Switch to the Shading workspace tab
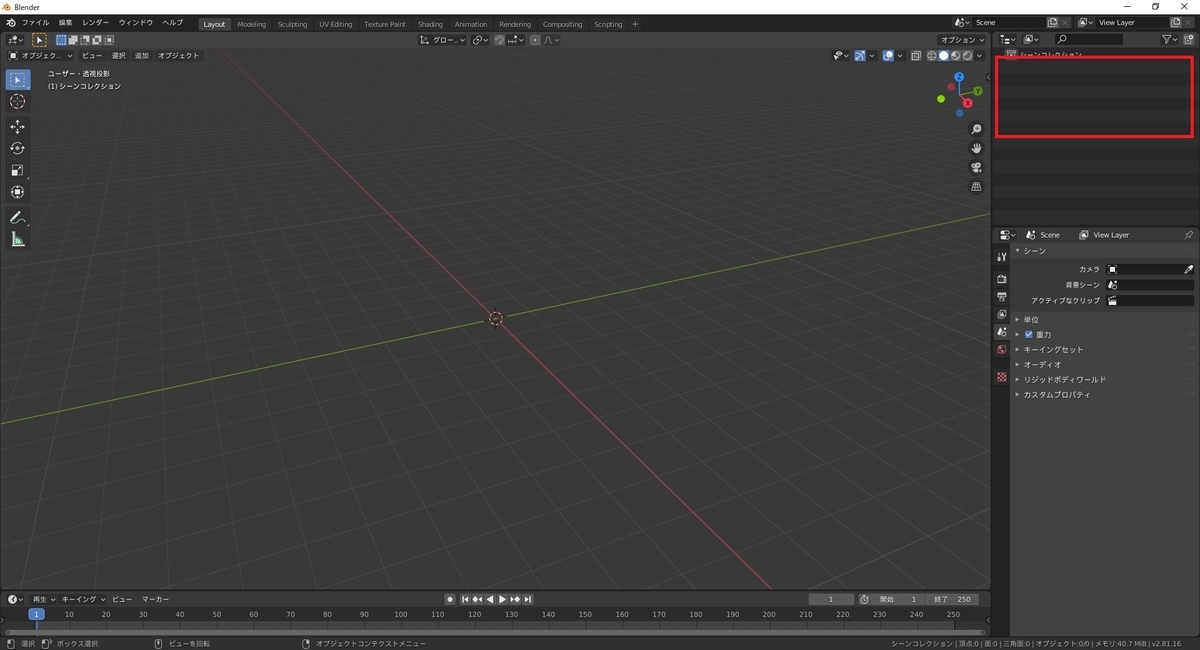The image size is (1200, 650). (430, 24)
